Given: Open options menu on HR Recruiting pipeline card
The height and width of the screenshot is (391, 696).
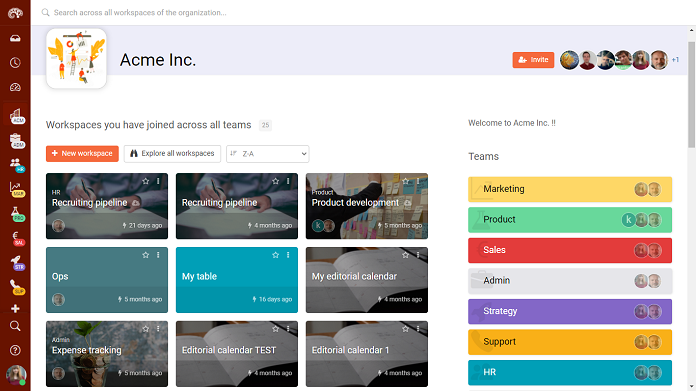Looking at the screenshot, I should [x=158, y=181].
